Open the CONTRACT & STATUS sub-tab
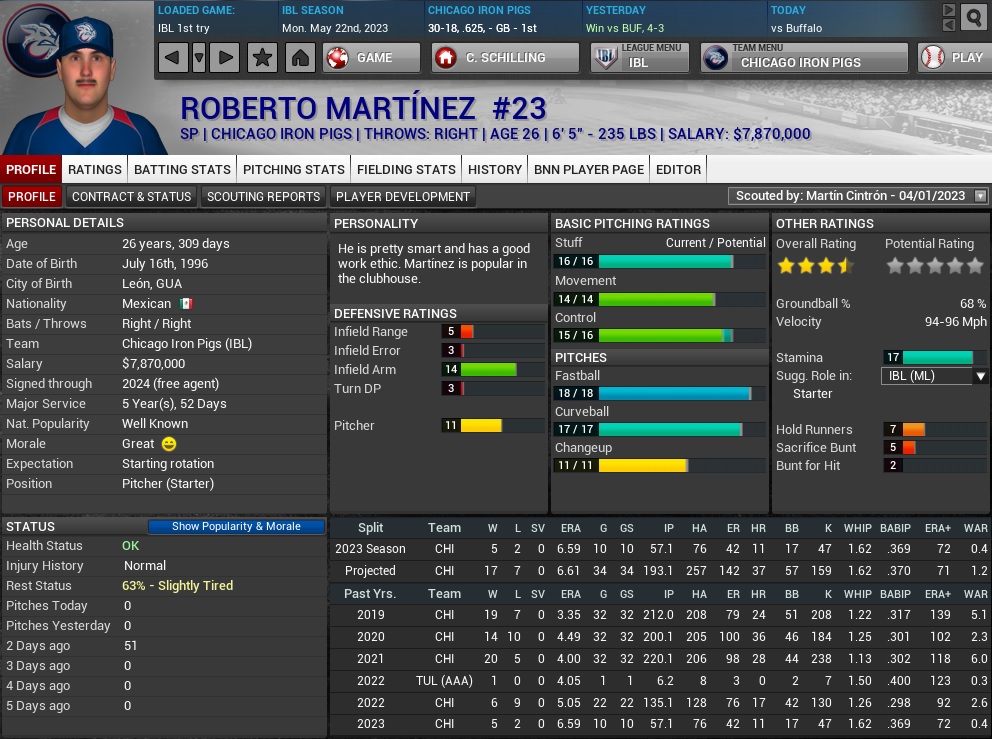 (132, 197)
